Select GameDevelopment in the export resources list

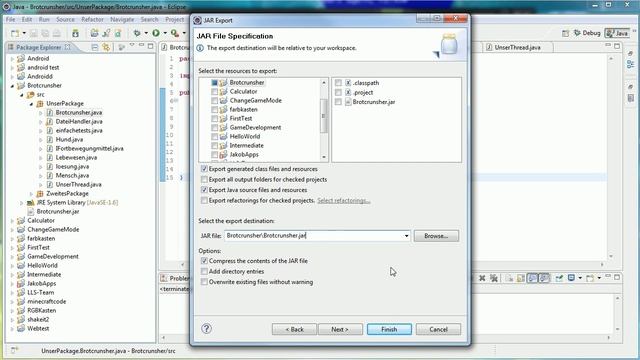click(x=255, y=127)
